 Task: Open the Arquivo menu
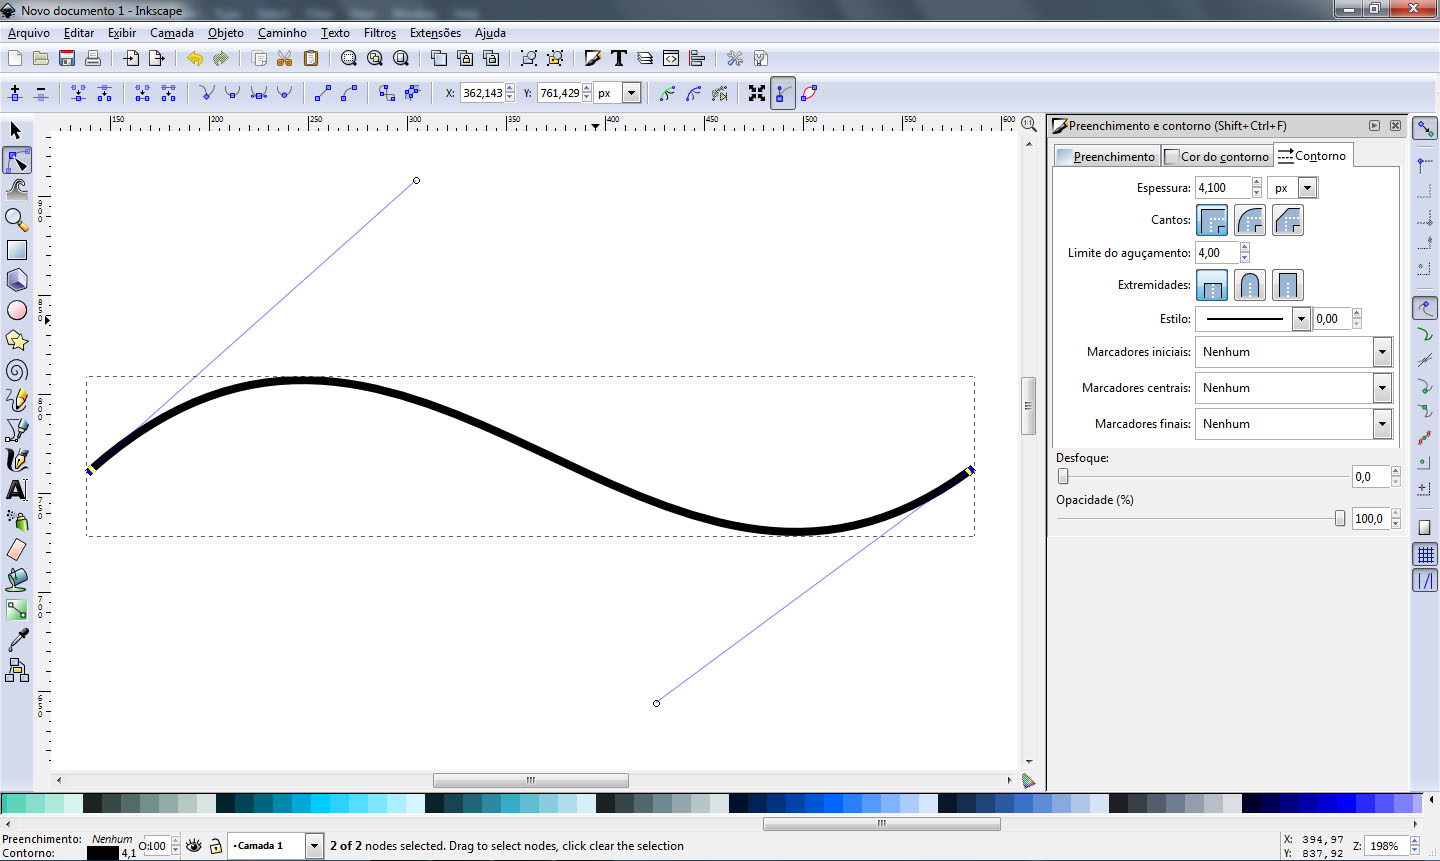pos(29,33)
